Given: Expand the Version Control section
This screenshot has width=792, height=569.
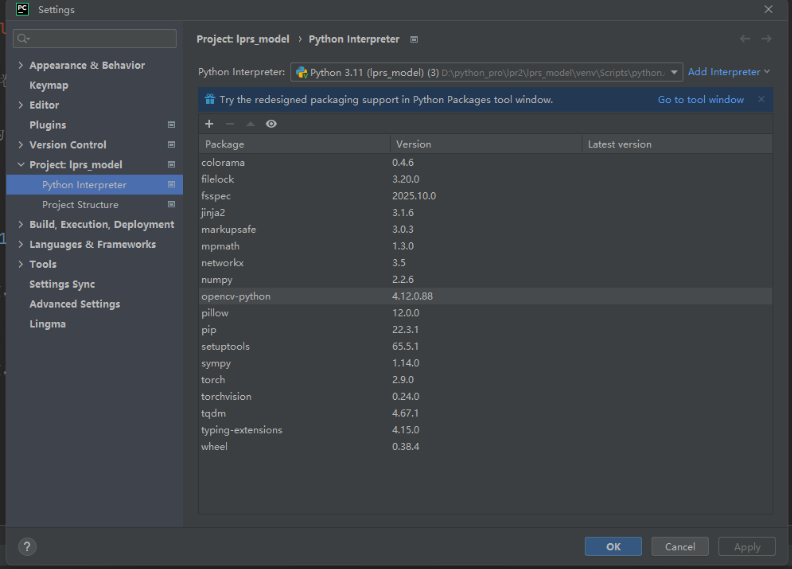Looking at the screenshot, I should pyautogui.click(x=21, y=145).
